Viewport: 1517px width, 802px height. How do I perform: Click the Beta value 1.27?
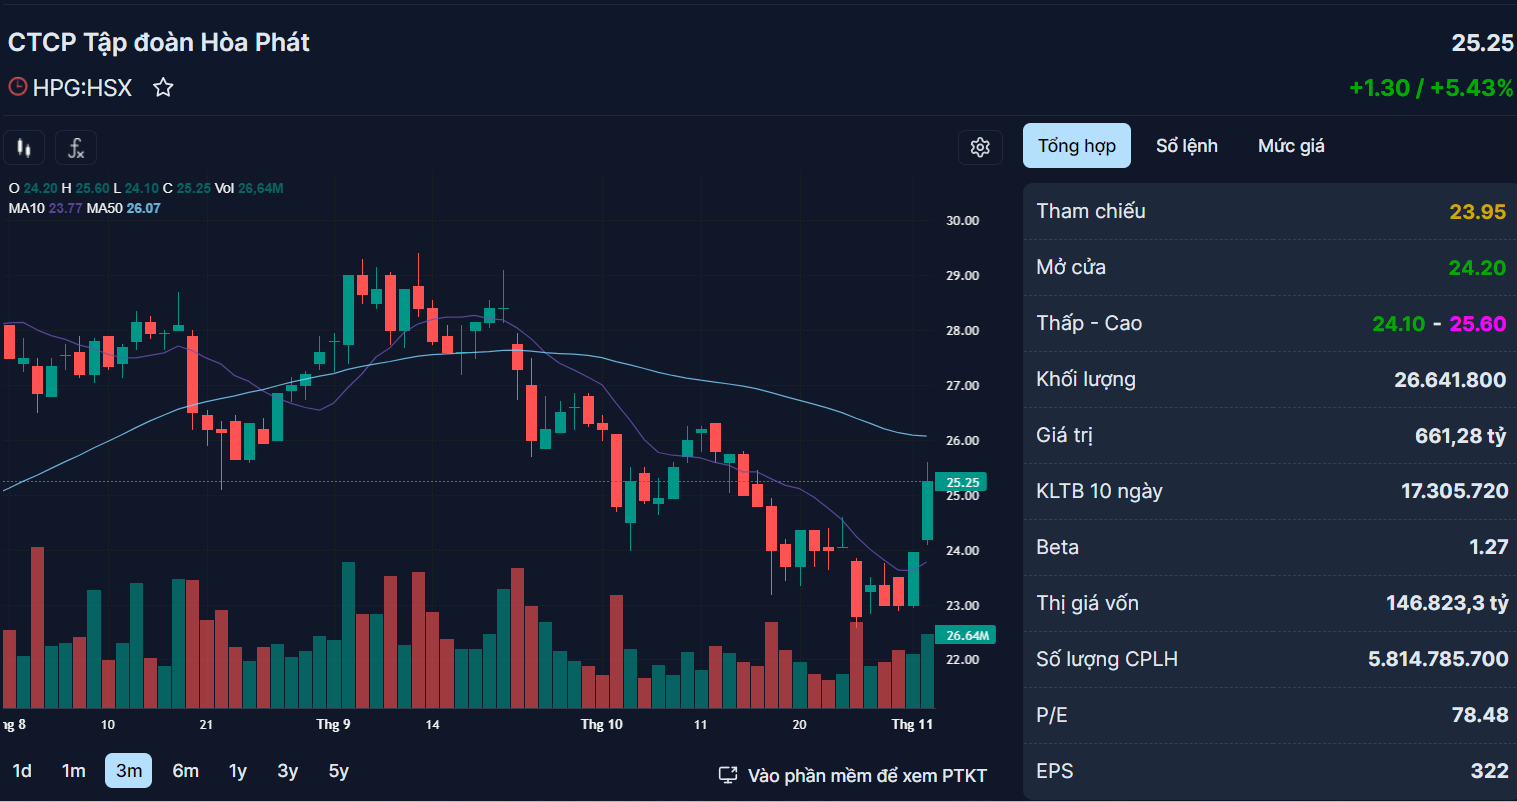click(1488, 547)
